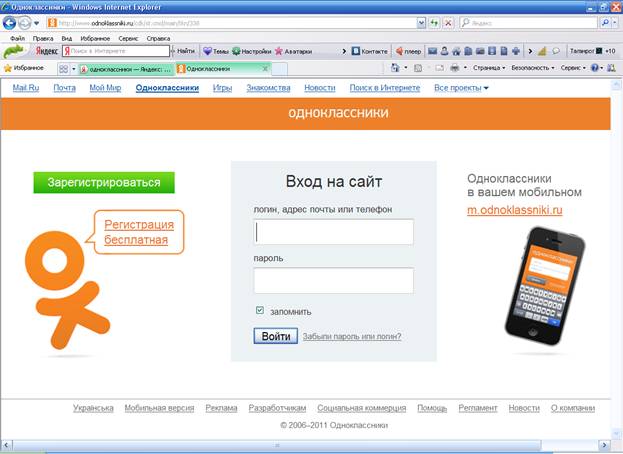Click the Home page icon in command bar
The width and height of the screenshot is (623, 454).
[395, 68]
